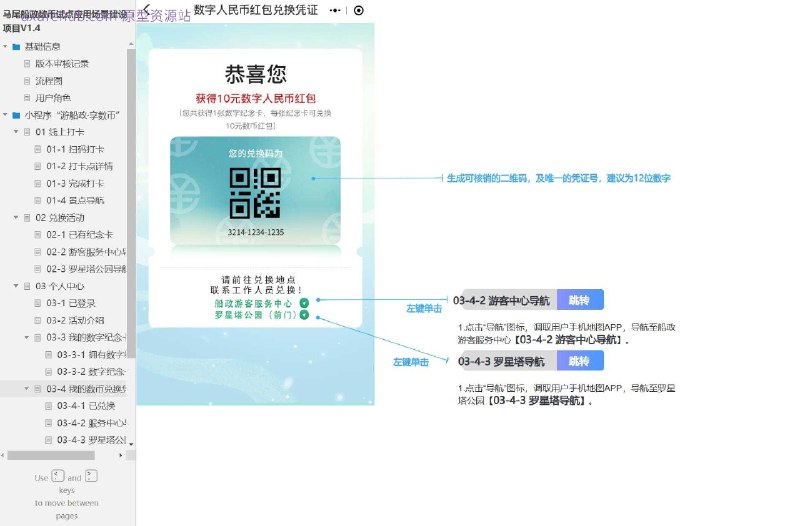
Task: Collapse the 03-4 我的数币兑换 node
Action: [x=27, y=389]
